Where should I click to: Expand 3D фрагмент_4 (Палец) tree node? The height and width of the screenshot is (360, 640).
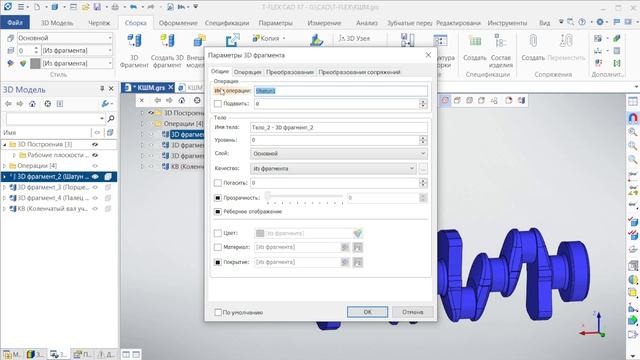pos(4,198)
